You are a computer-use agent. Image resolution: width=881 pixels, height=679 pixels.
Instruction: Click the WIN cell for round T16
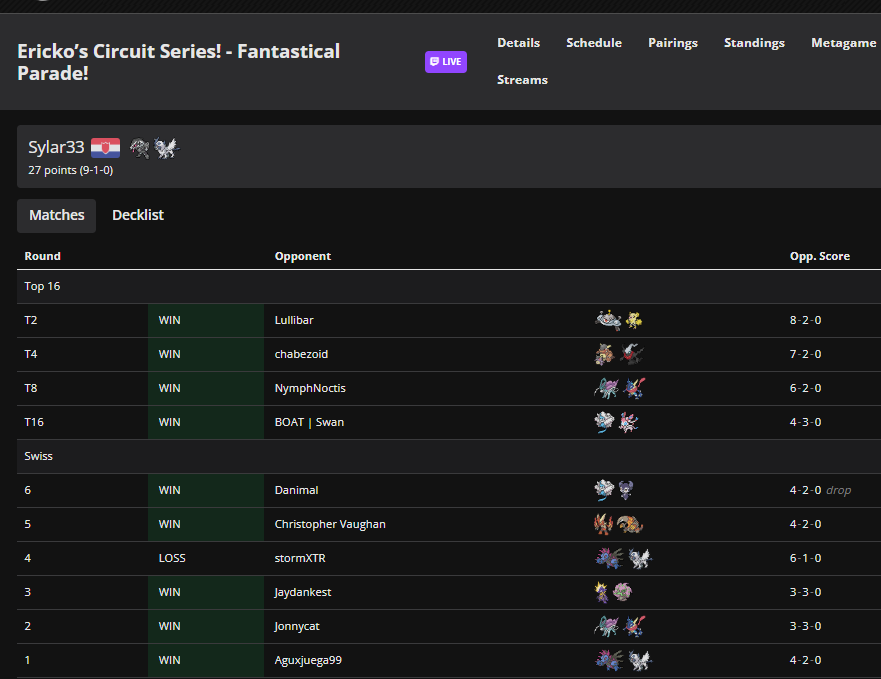206,422
